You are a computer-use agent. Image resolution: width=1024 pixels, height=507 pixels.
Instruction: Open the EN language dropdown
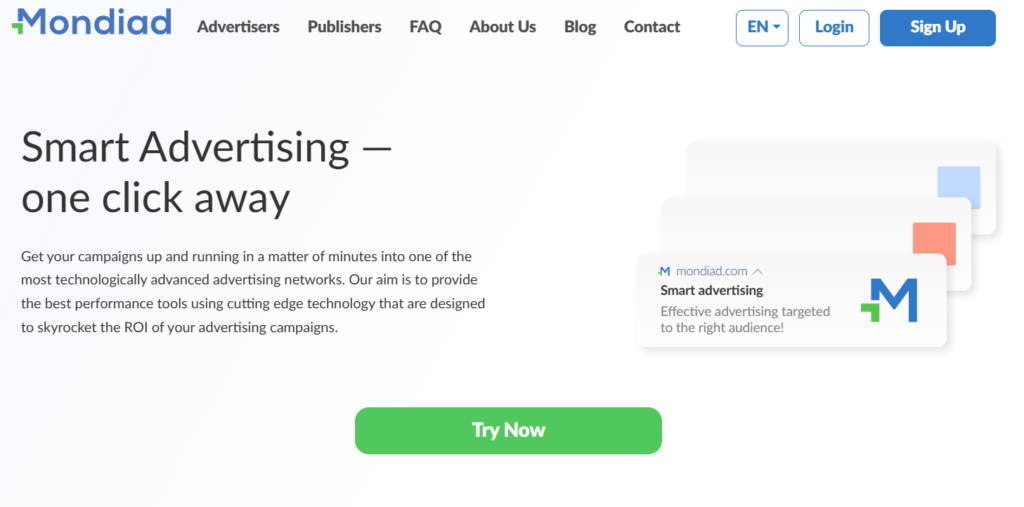(x=762, y=27)
